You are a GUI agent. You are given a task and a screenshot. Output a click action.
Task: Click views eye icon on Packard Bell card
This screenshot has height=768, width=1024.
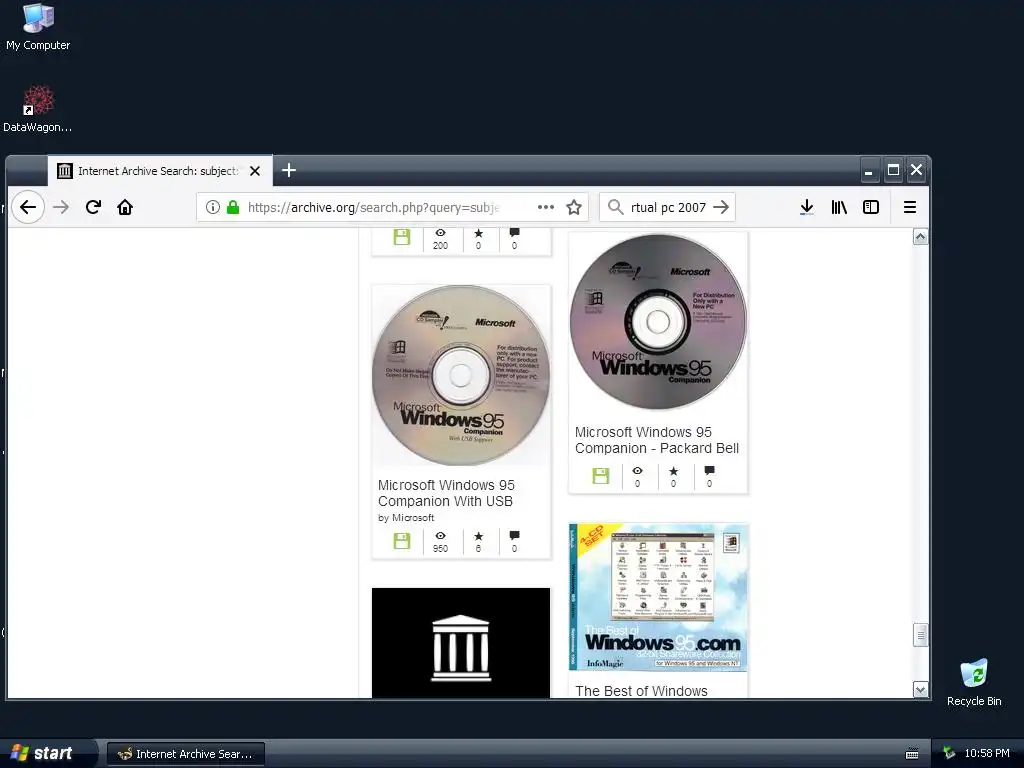(x=637, y=470)
